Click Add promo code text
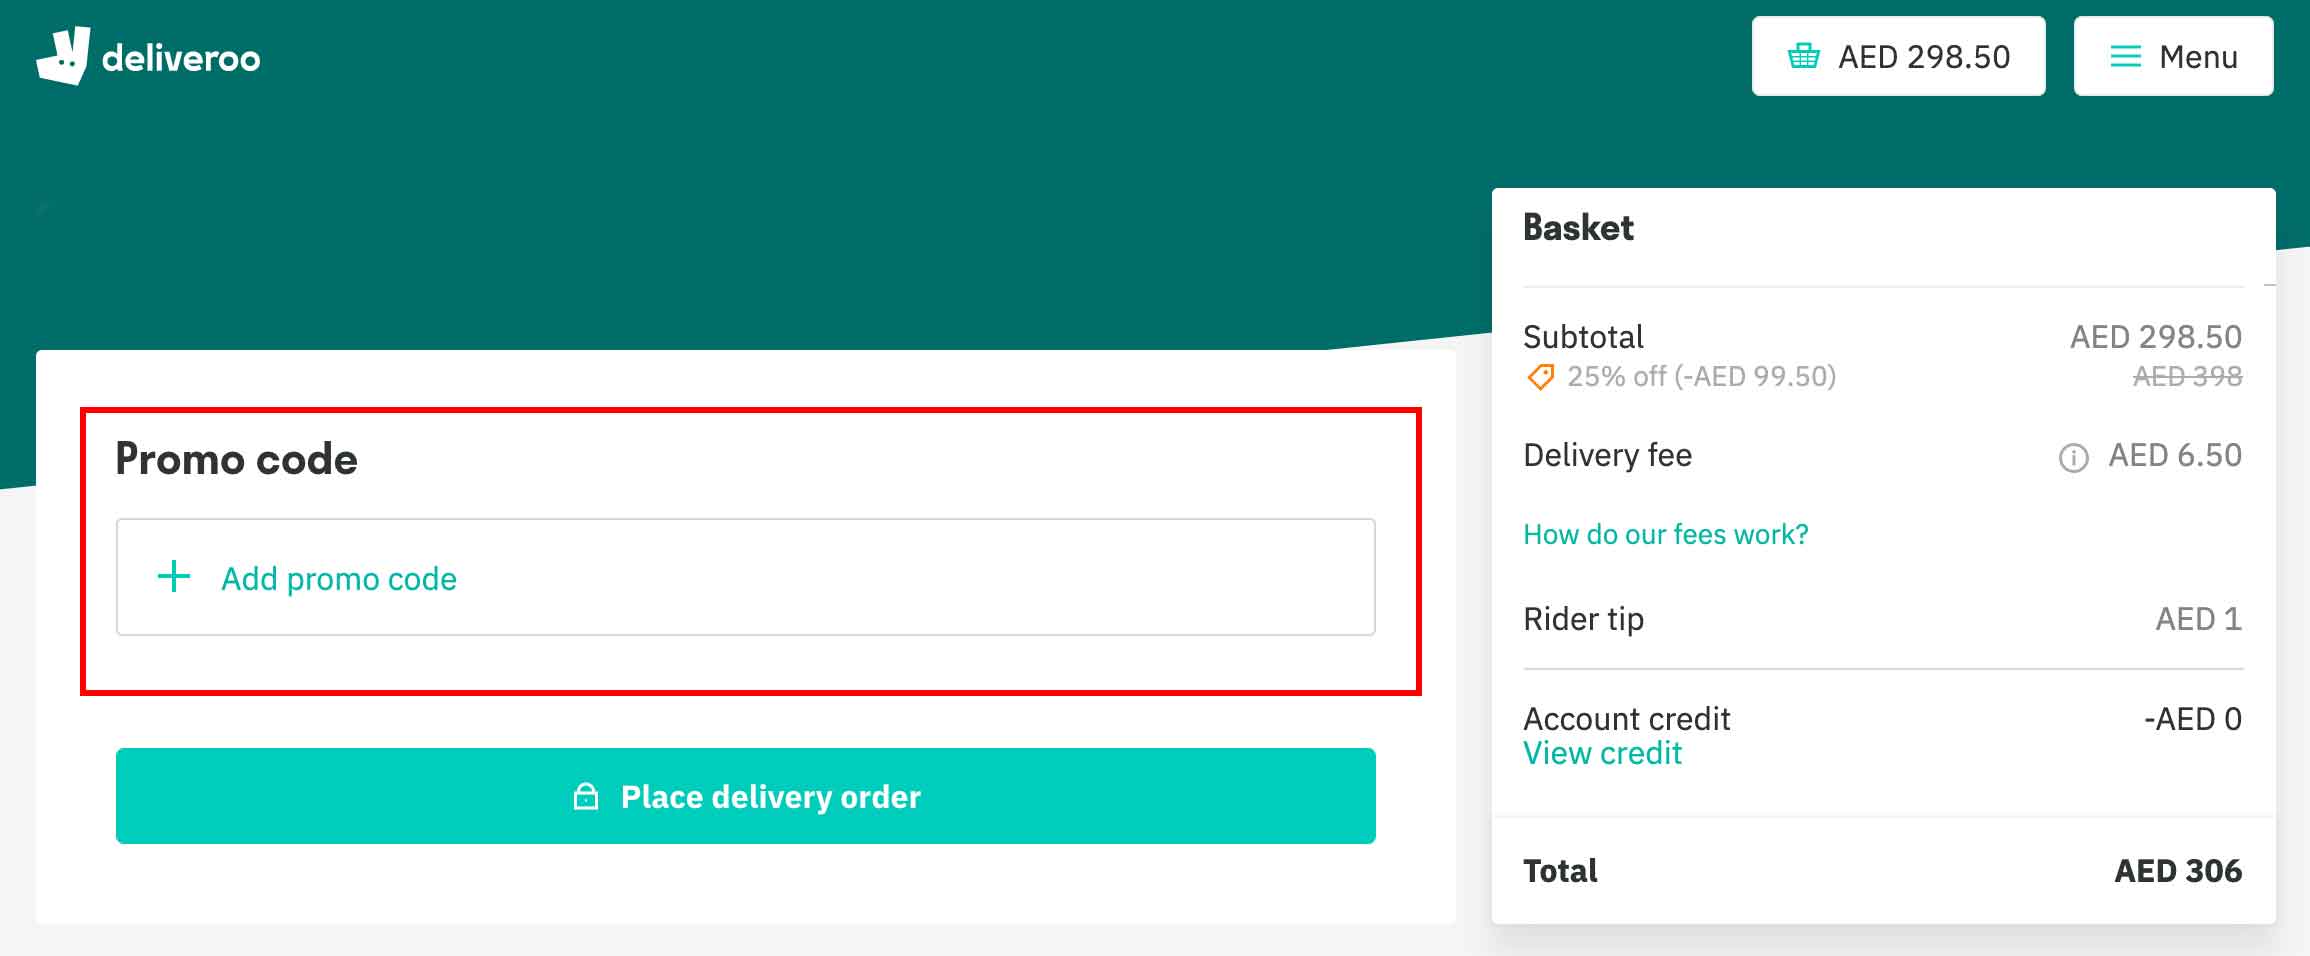 [x=339, y=578]
